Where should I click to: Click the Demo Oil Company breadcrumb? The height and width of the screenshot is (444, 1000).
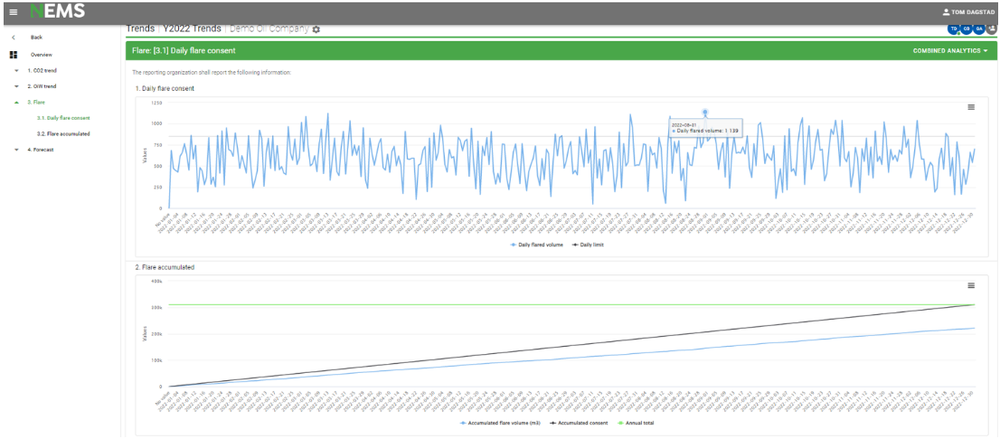(269, 29)
